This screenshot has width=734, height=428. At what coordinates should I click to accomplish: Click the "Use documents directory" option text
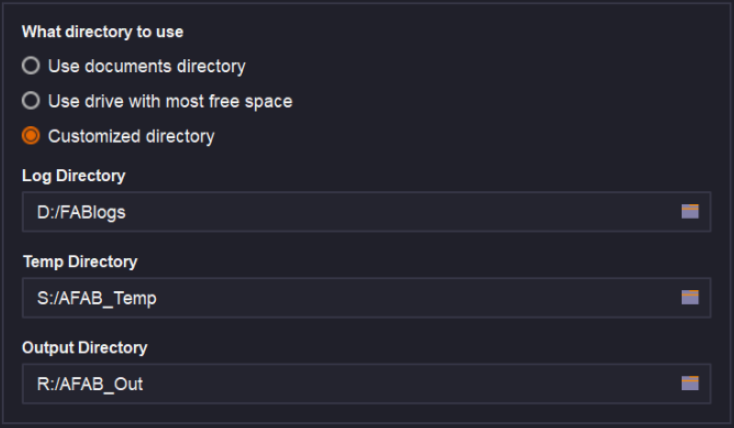click(146, 66)
